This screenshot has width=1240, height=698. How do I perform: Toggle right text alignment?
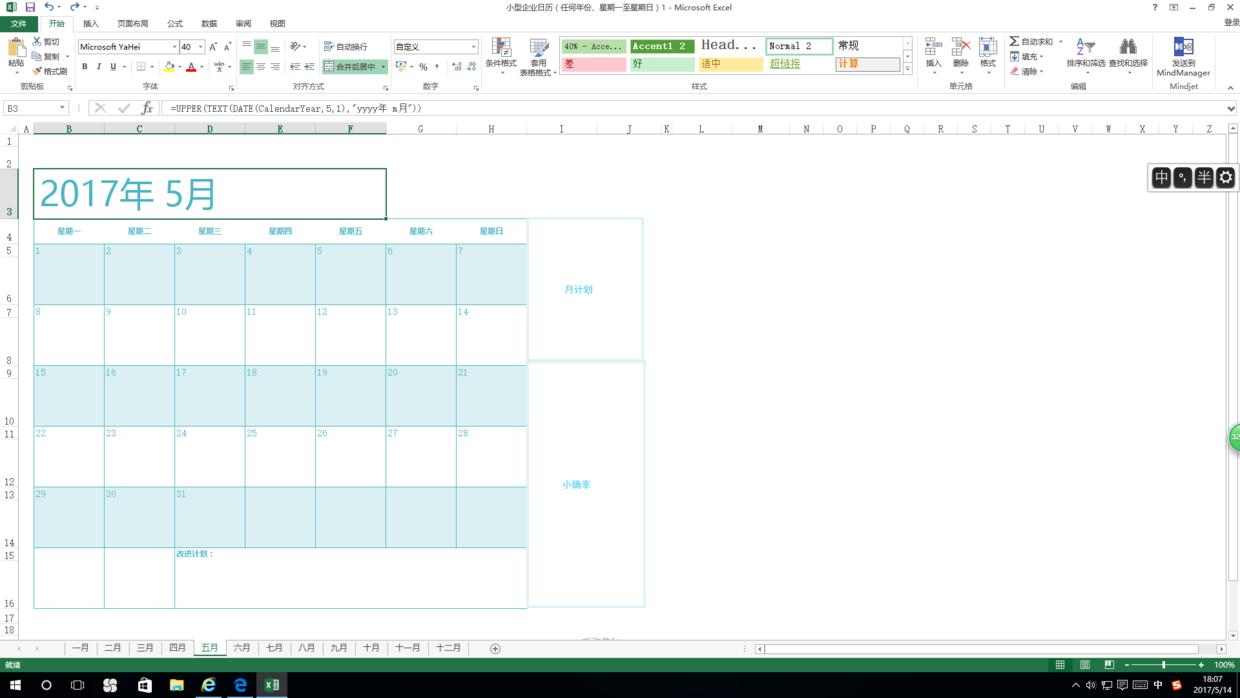click(x=275, y=67)
